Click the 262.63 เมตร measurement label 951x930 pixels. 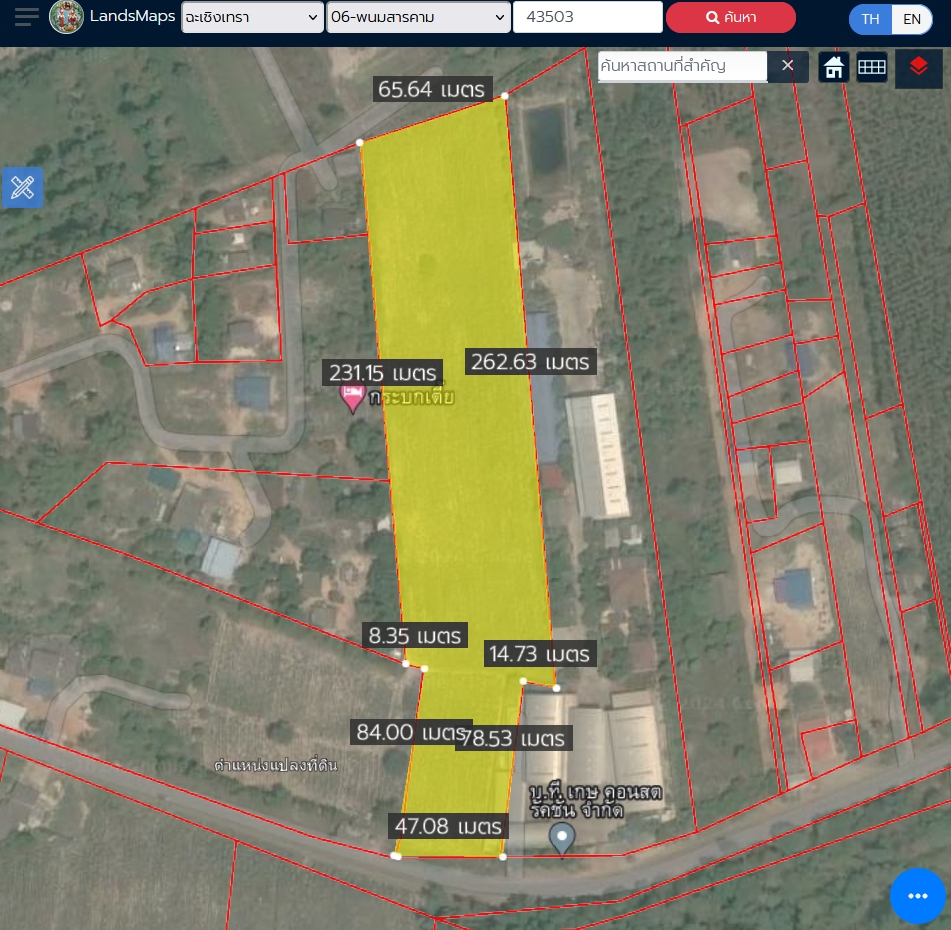point(531,362)
